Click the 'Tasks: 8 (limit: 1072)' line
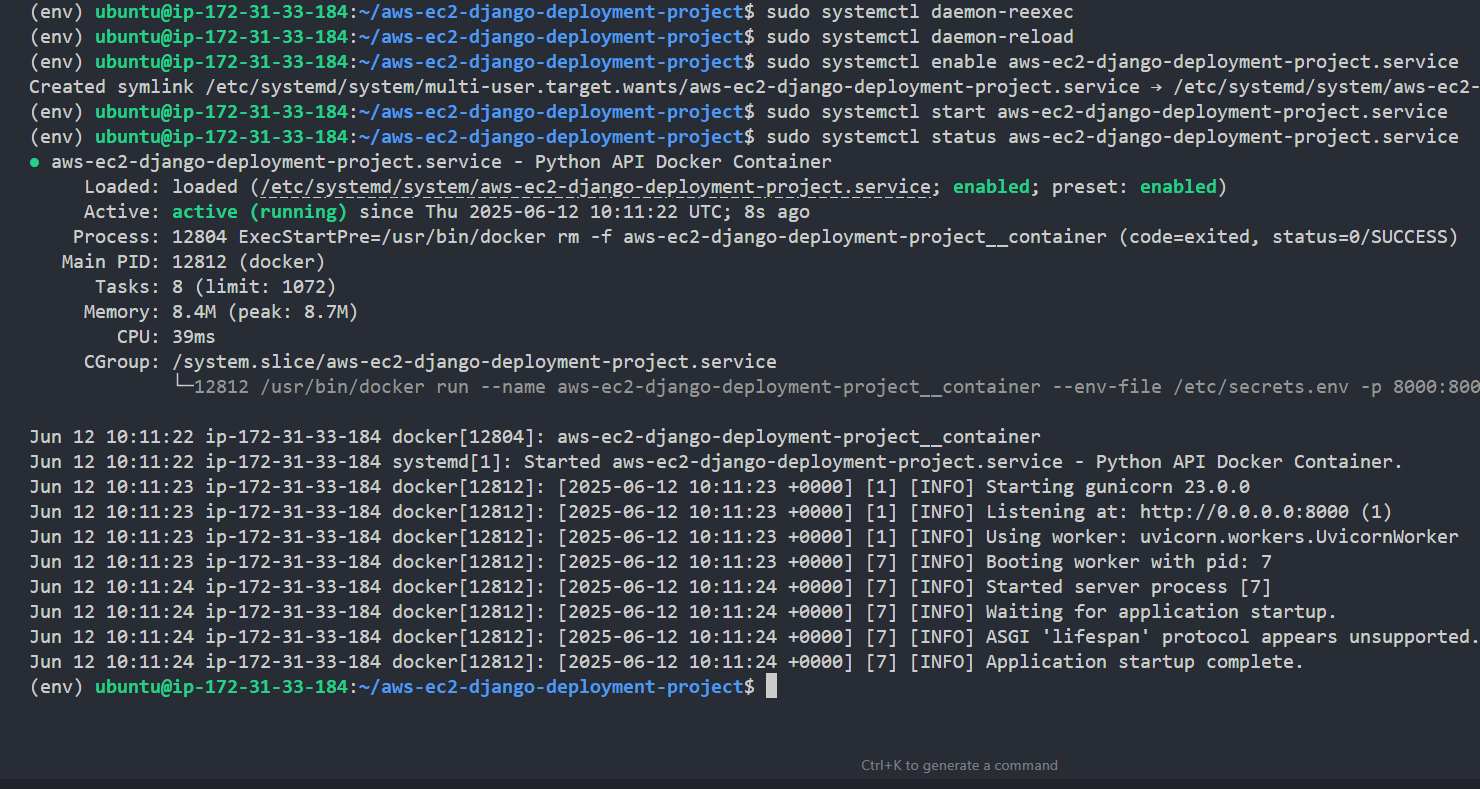1480x789 pixels. pos(209,287)
